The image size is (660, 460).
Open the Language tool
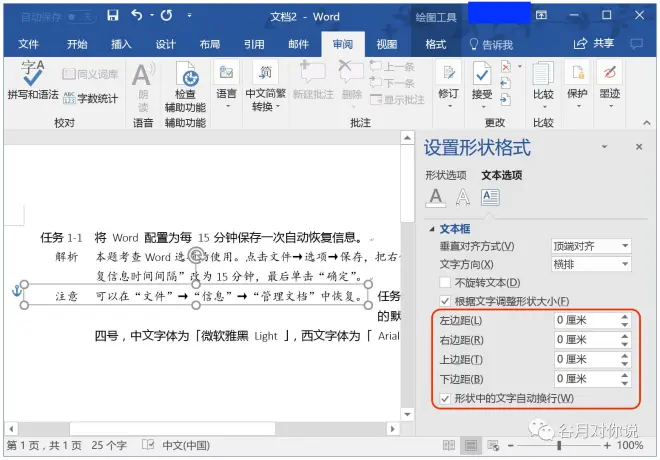[226, 84]
